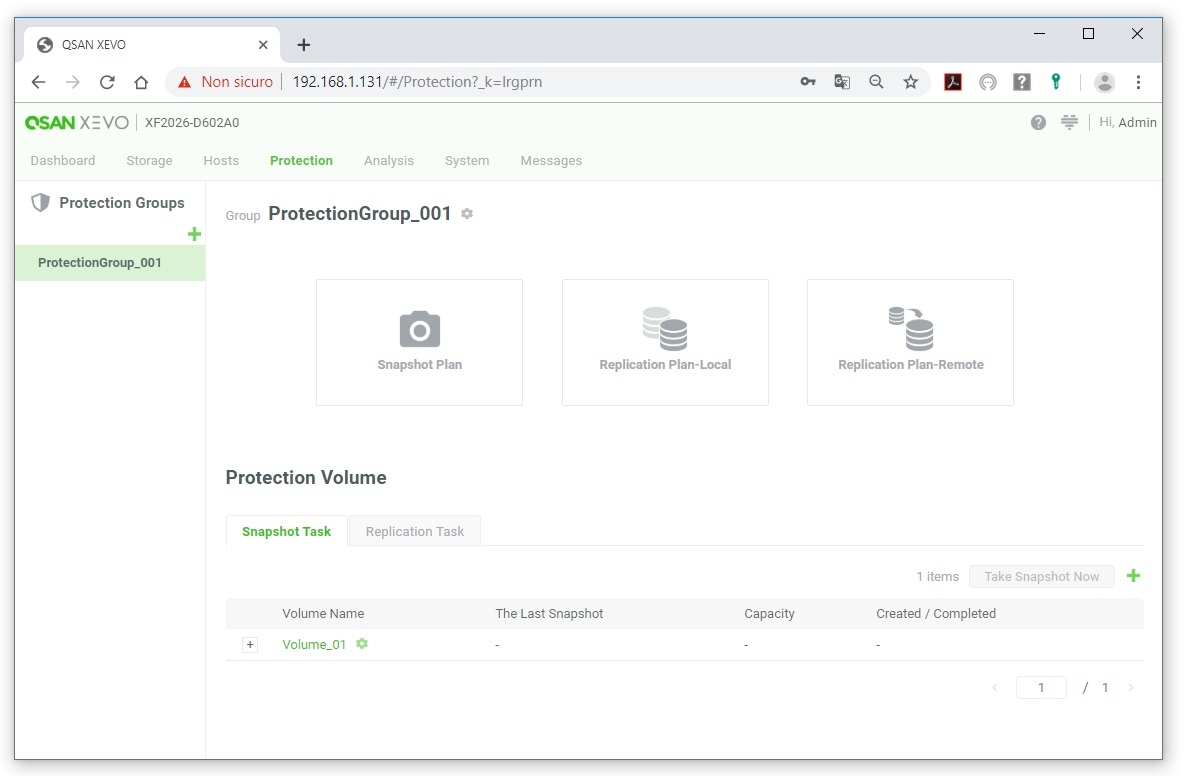Open the Replication Plan-Remote card
This screenshot has height=776, width=1186.
pos(910,342)
